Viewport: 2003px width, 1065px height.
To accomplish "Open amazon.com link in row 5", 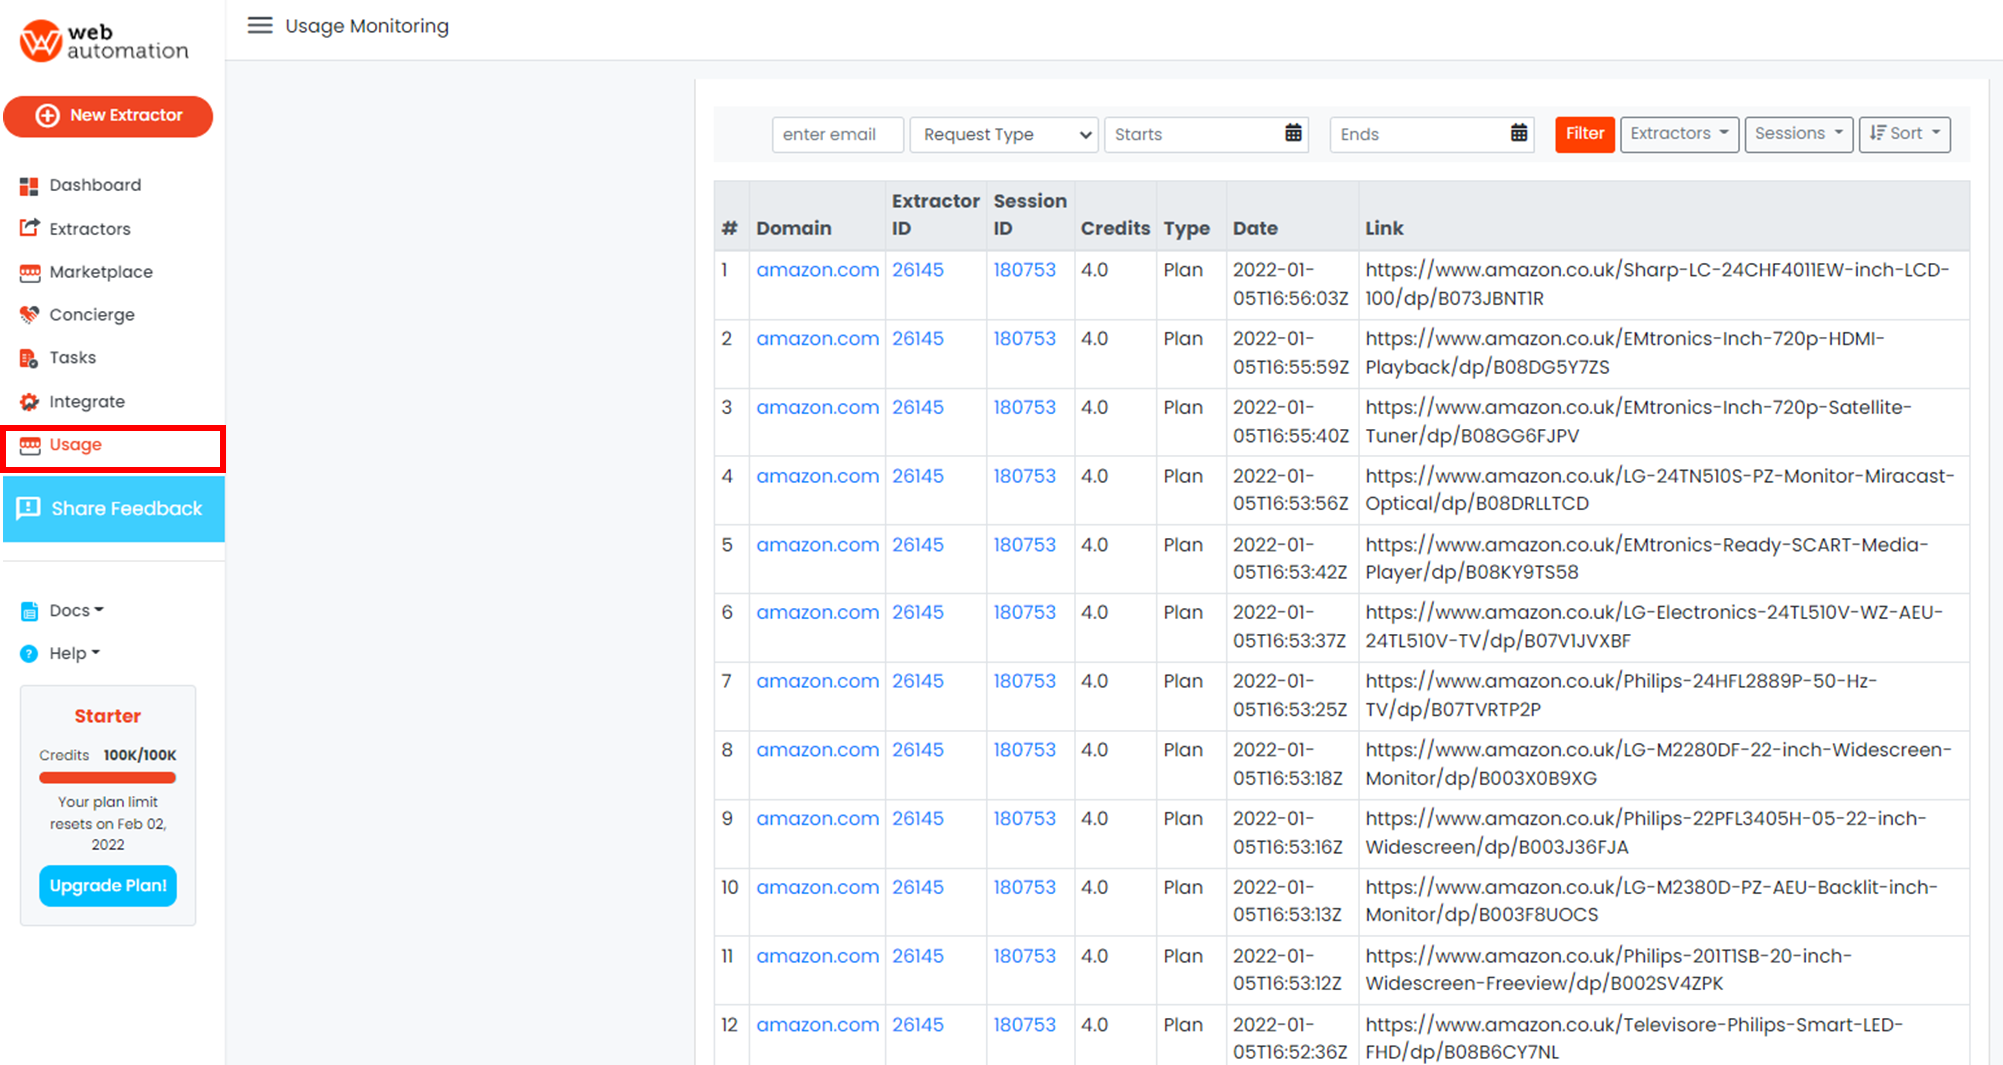I will [817, 545].
